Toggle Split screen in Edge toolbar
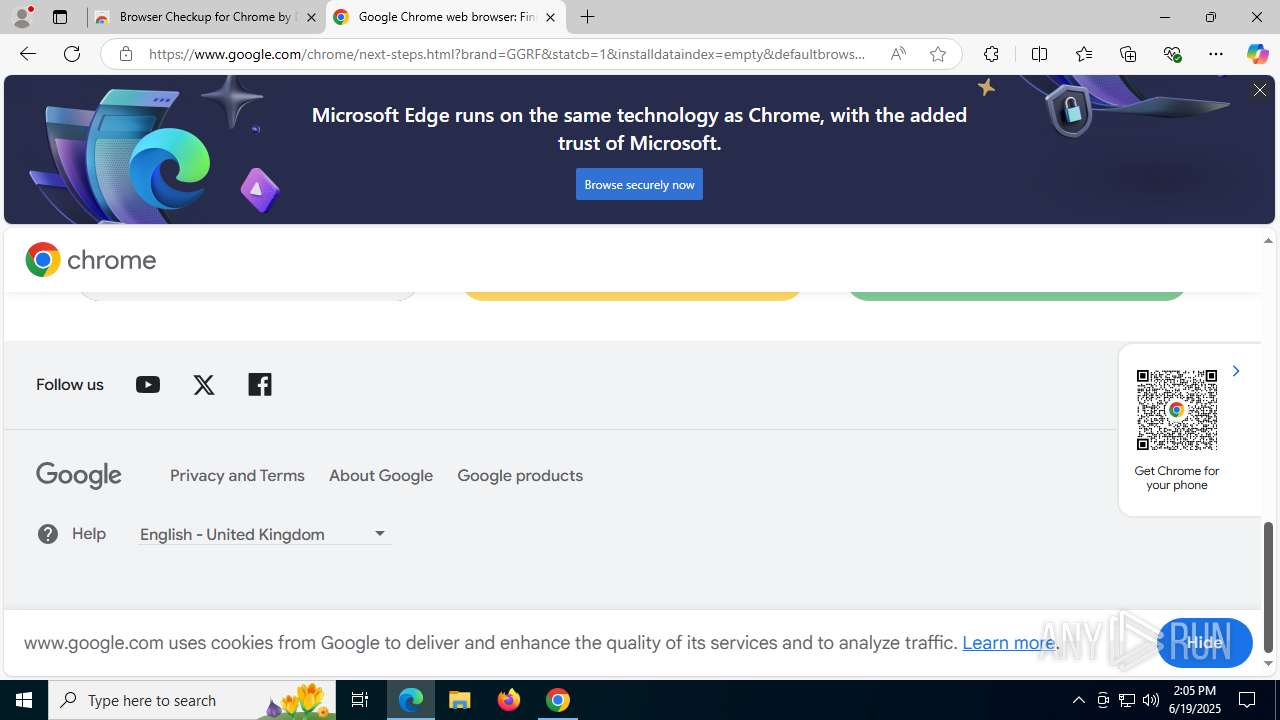 pyautogui.click(x=1039, y=54)
